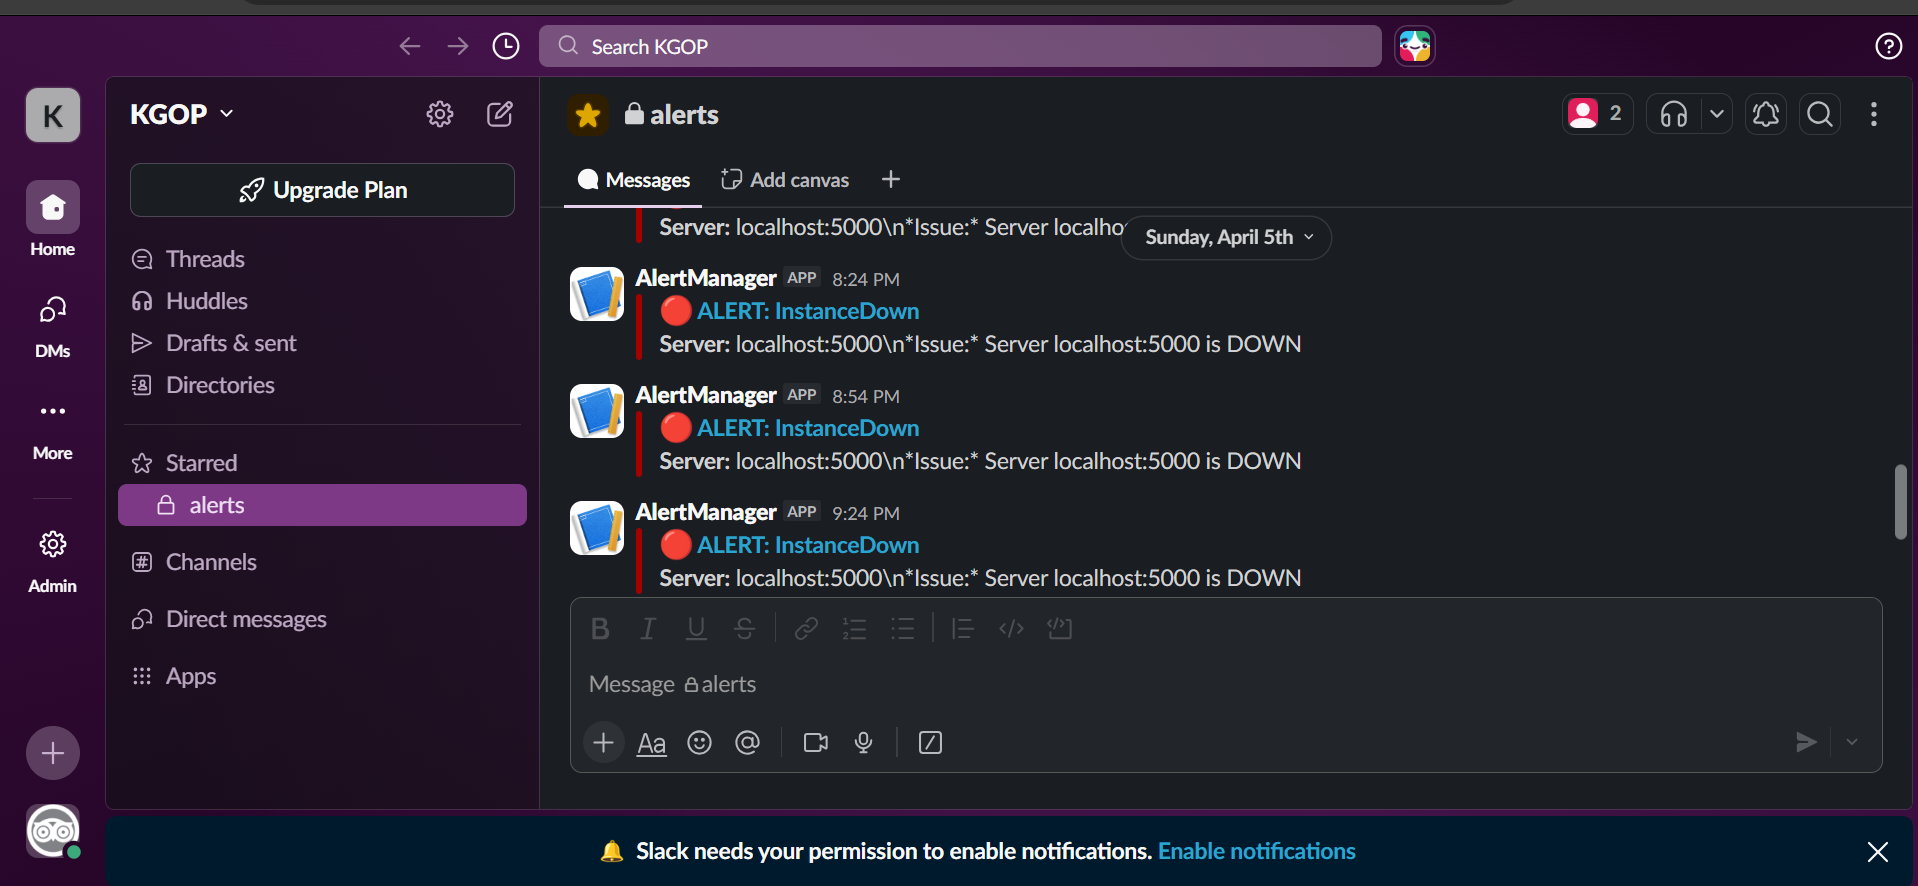This screenshot has width=1918, height=886.
Task: Go forward with the right arrow
Action: point(457,46)
